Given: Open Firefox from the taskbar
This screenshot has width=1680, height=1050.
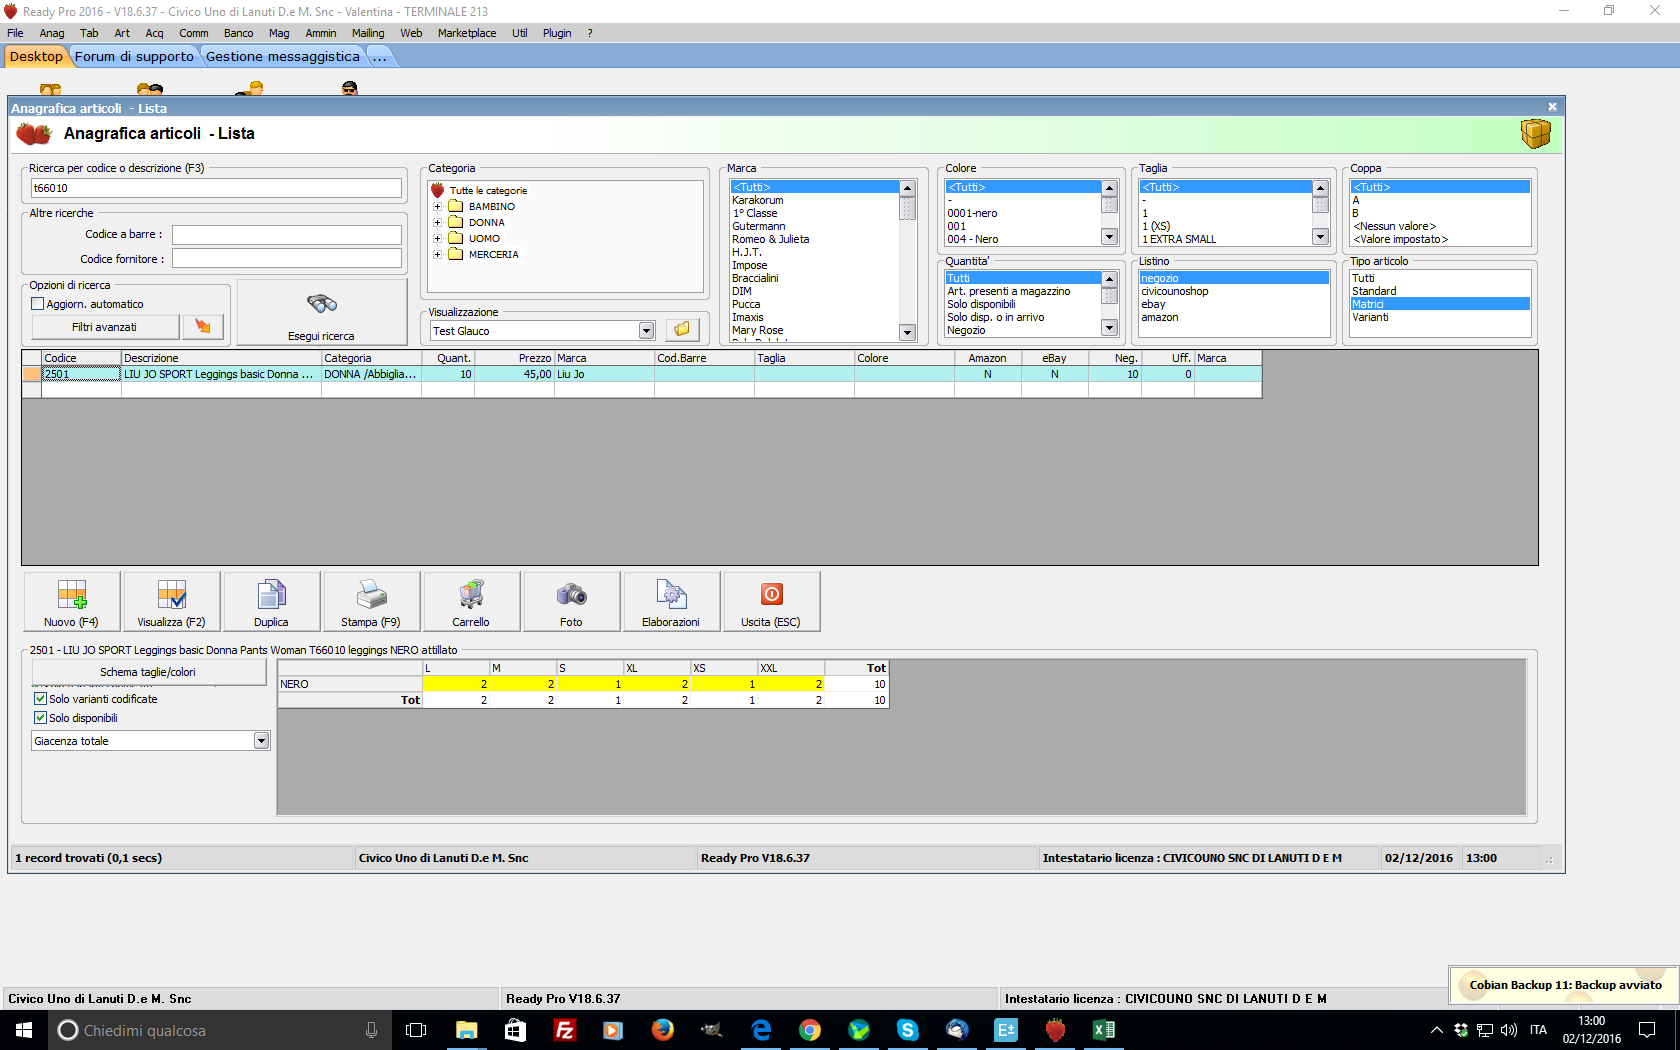Looking at the screenshot, I should point(662,1030).
